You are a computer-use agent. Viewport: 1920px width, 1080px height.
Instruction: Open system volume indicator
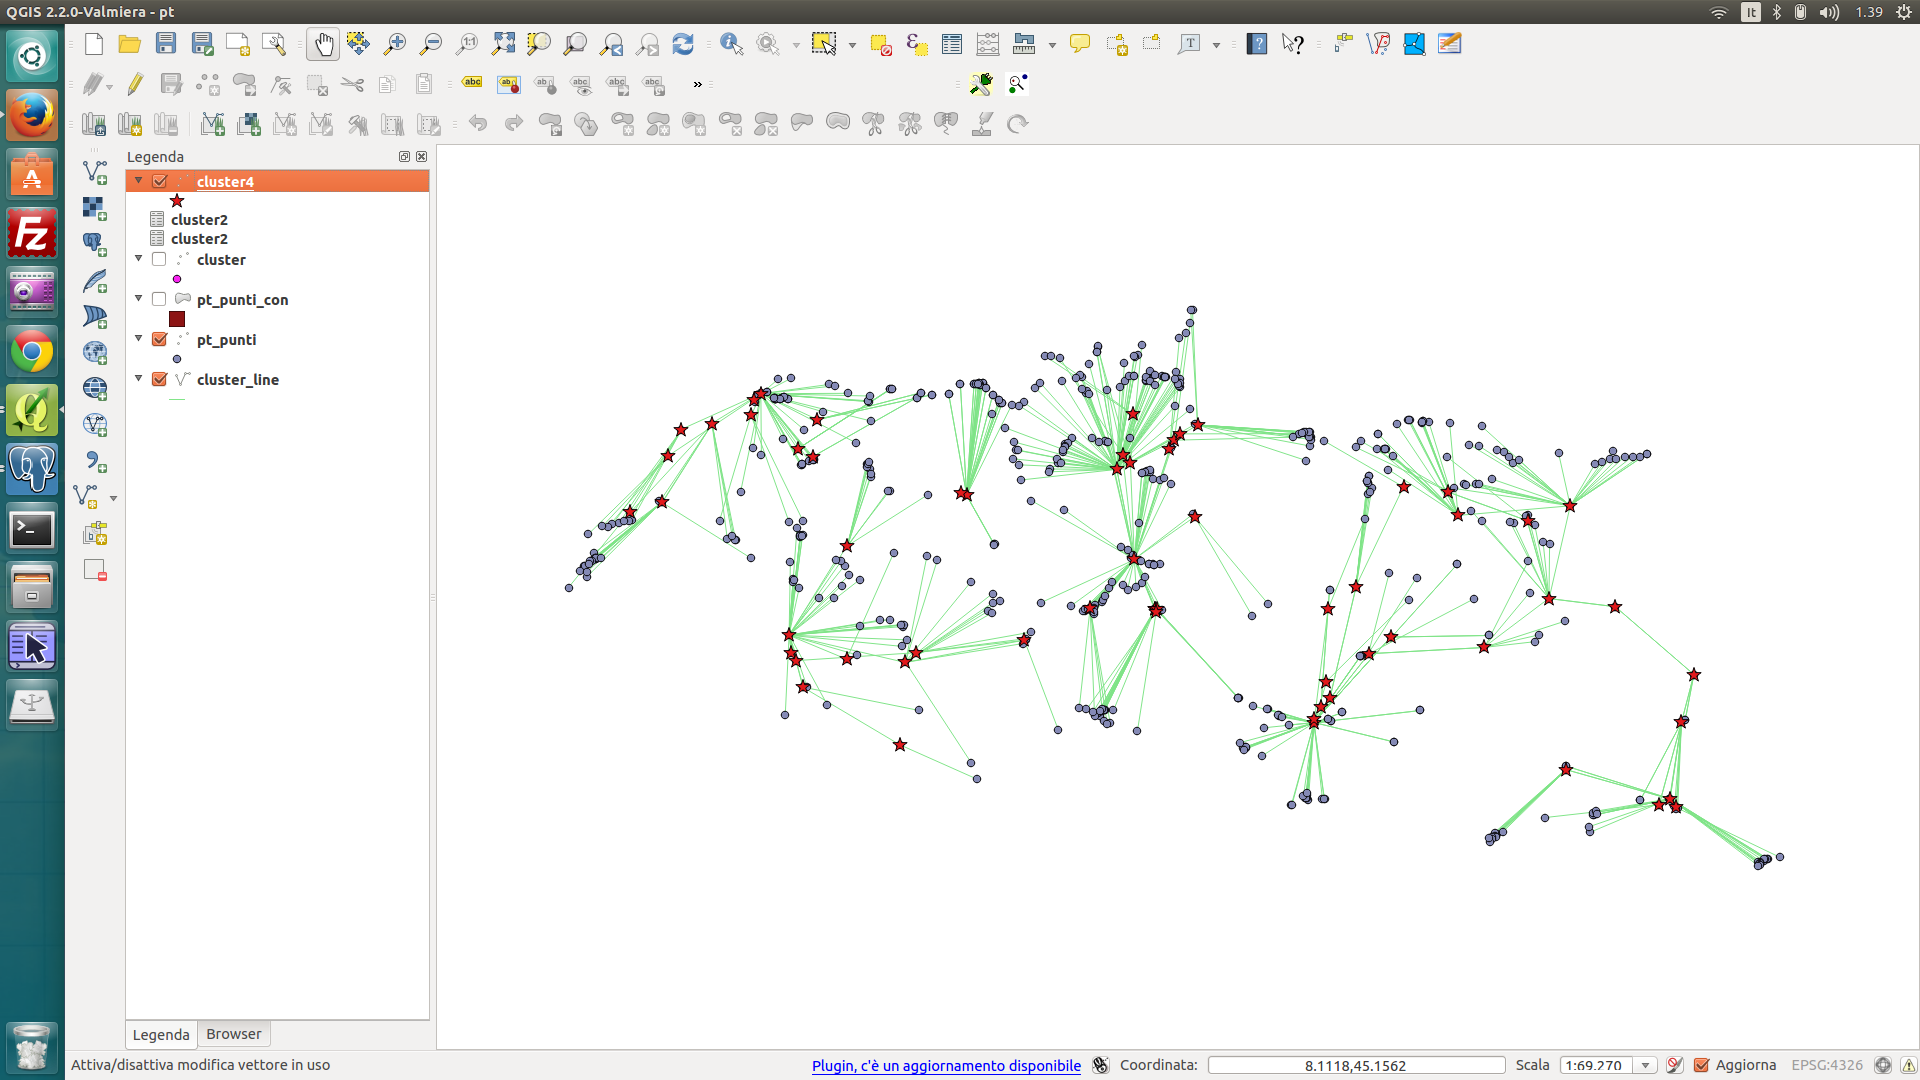coord(1829,12)
